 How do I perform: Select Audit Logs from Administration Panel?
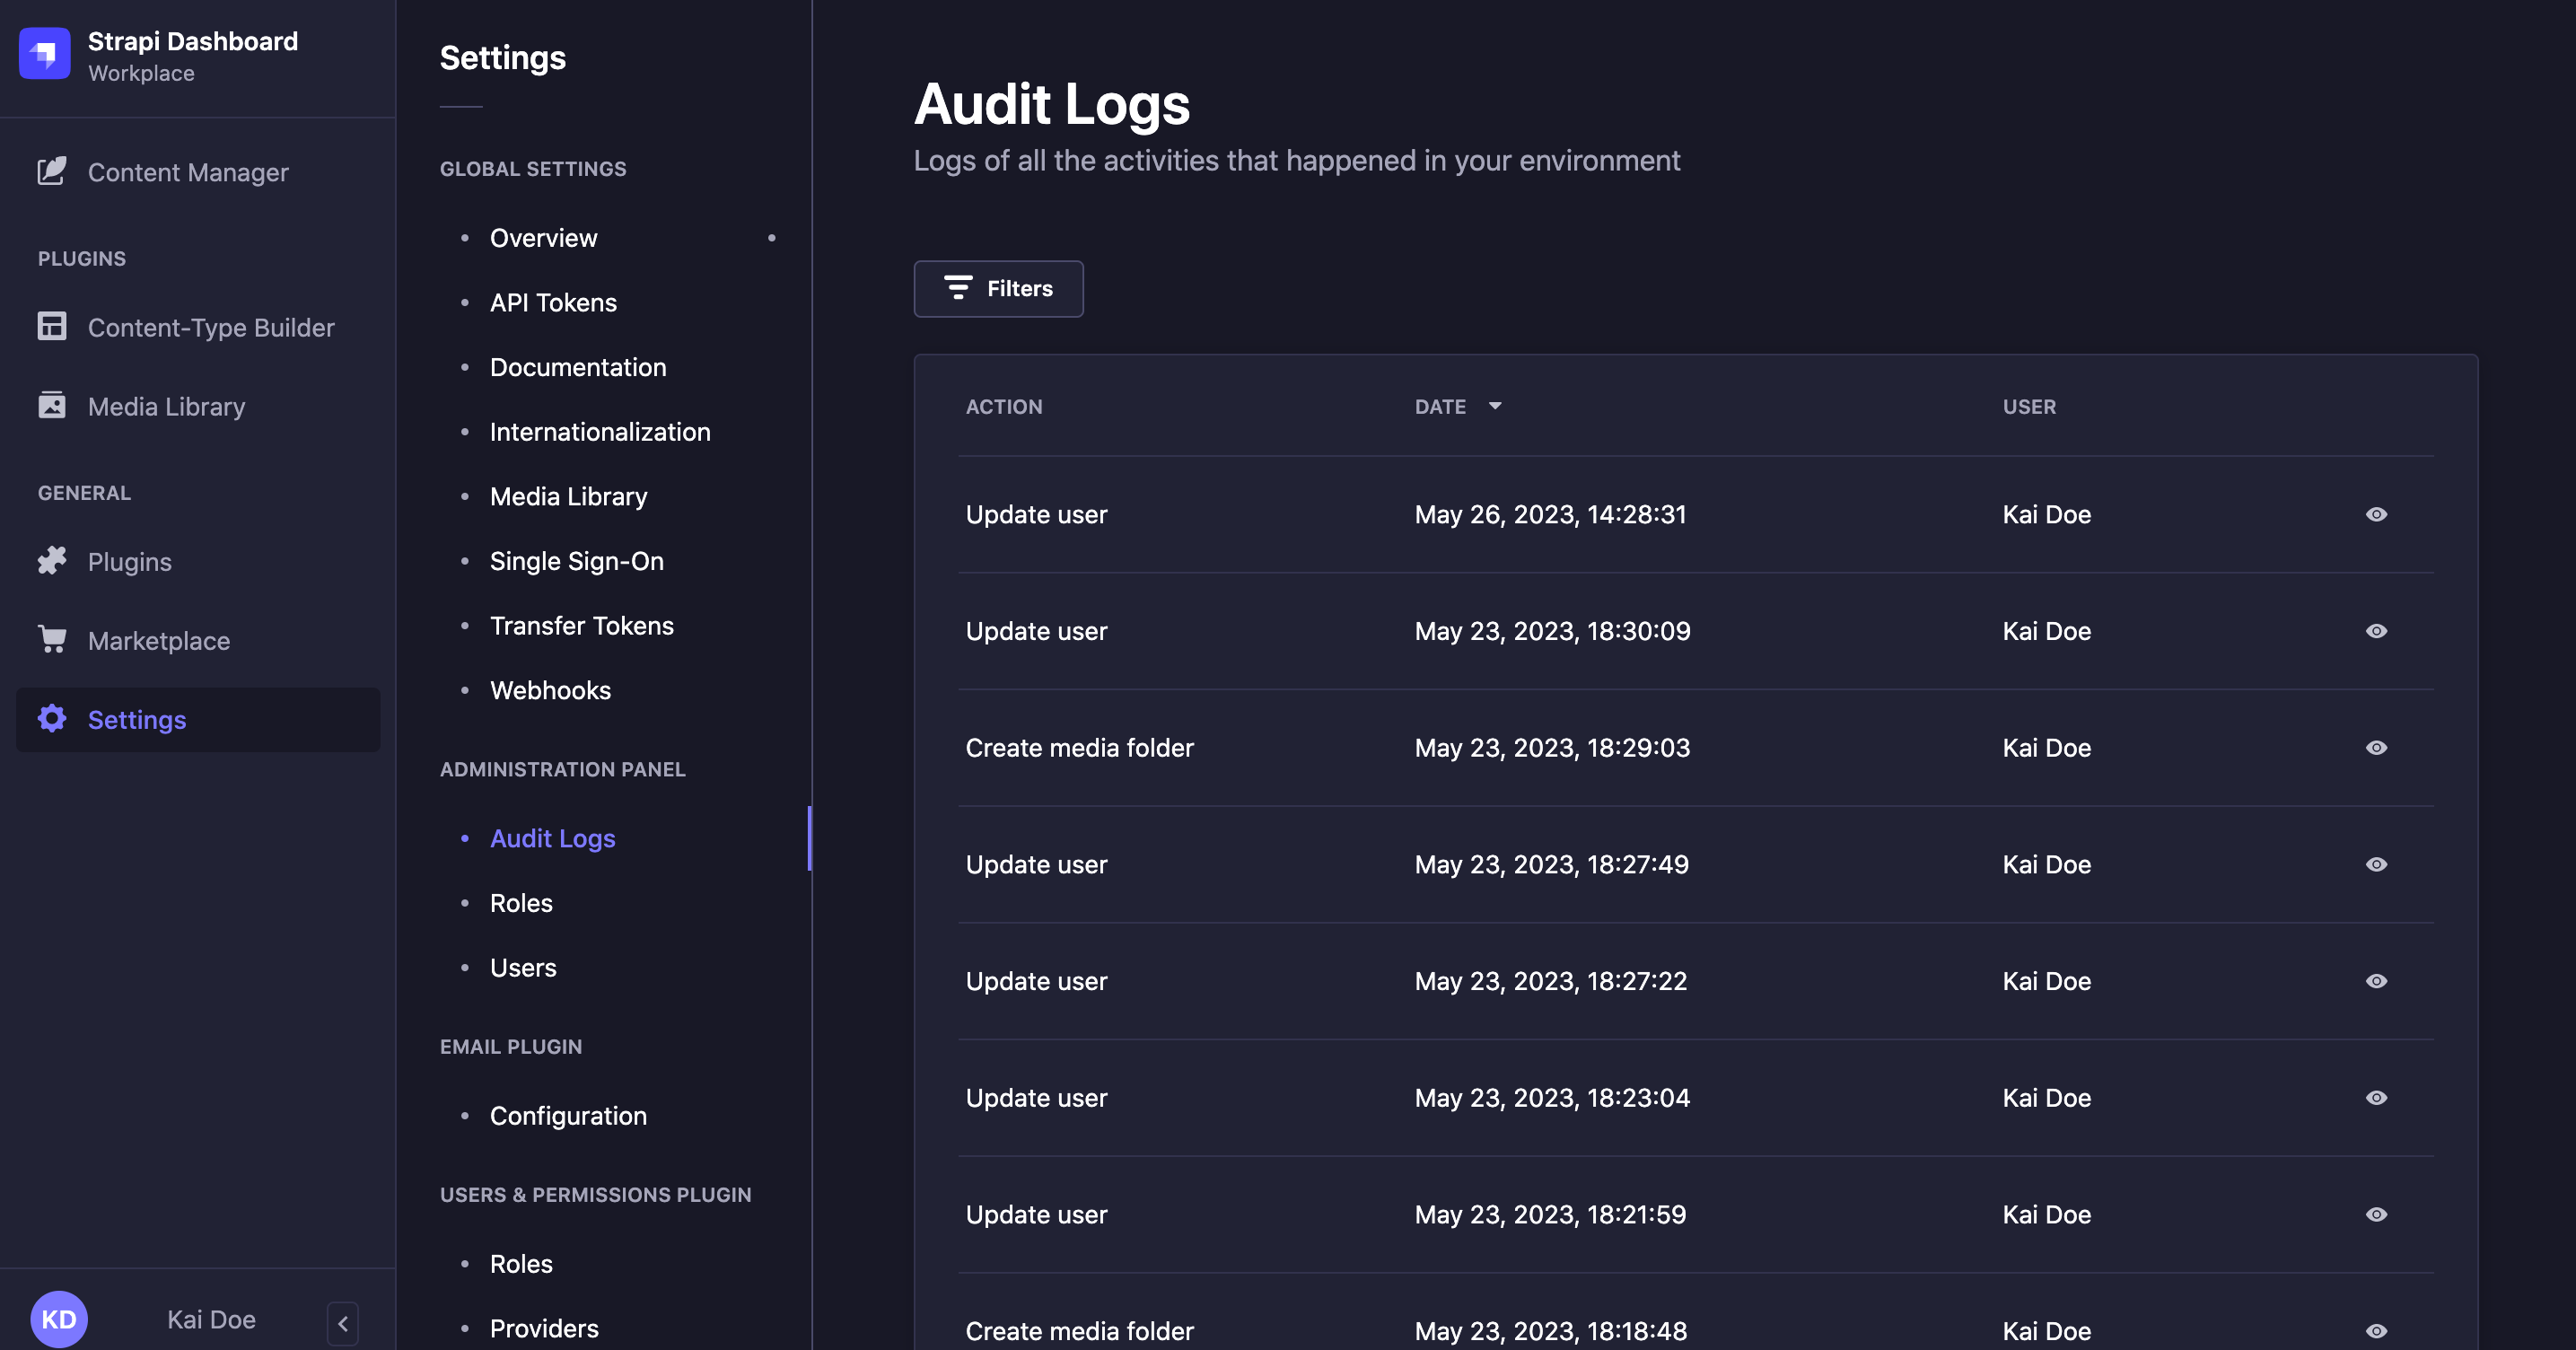pos(552,837)
